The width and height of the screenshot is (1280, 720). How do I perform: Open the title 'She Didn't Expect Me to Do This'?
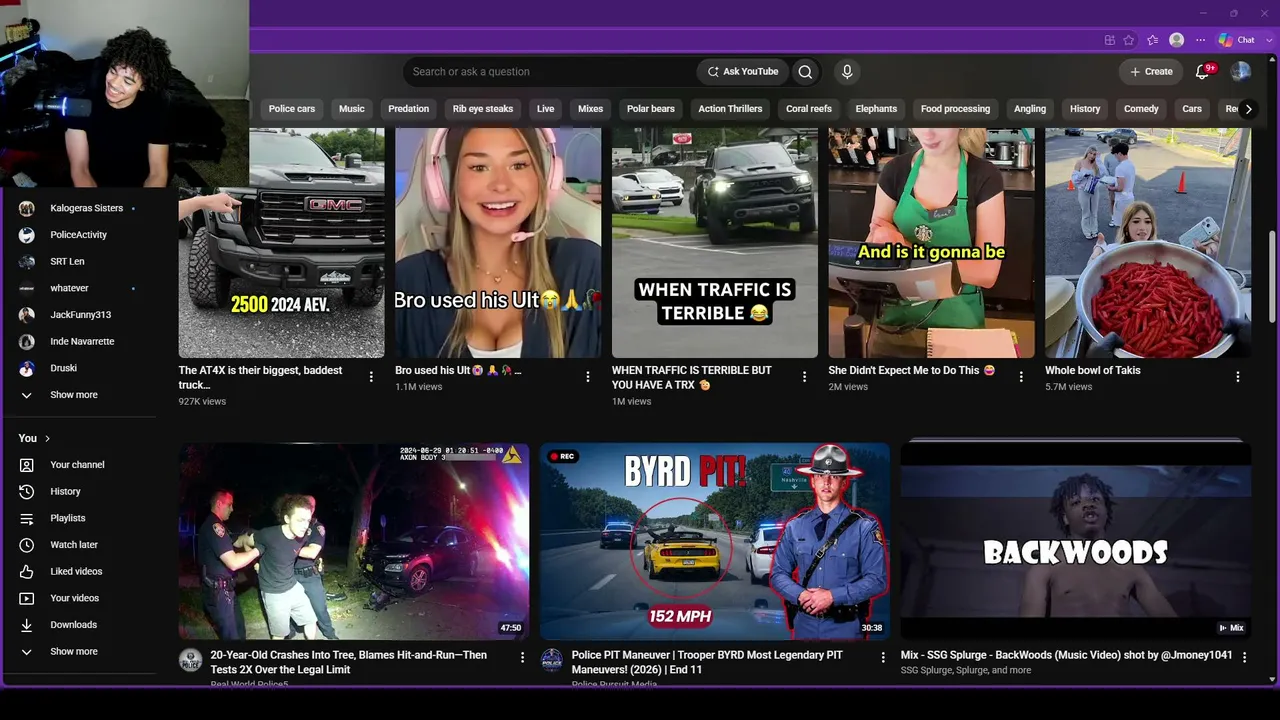(x=912, y=370)
